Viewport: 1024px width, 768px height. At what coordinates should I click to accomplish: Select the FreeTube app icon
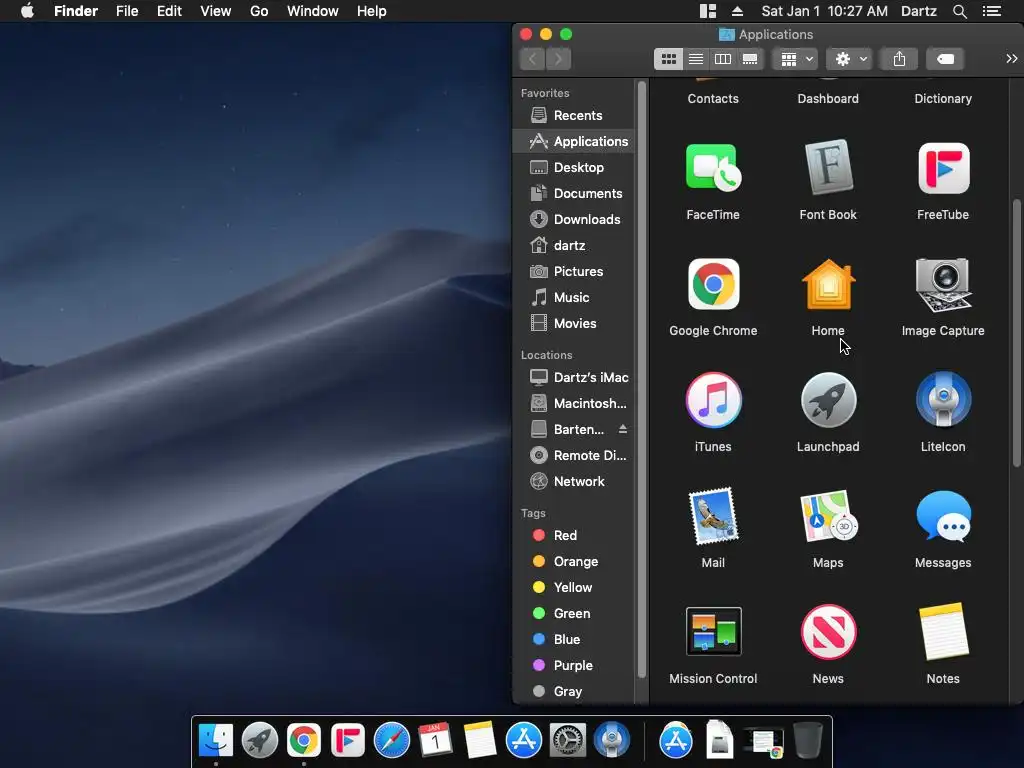(943, 168)
